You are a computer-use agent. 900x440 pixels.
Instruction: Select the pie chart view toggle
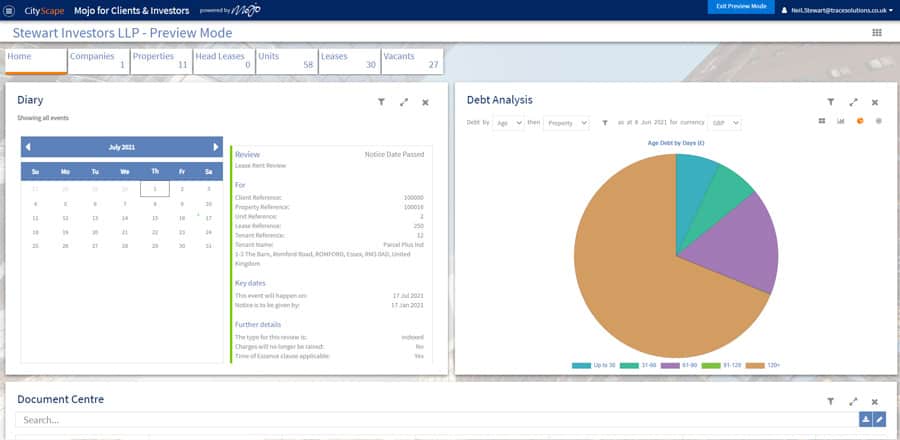pos(859,121)
